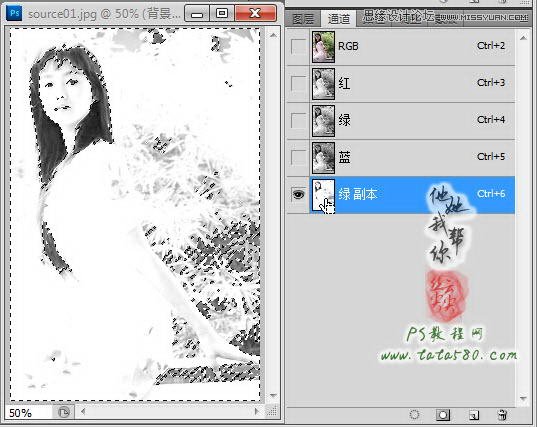Click the Photoshop Ps document icon
Viewport: 537px width, 427px height.
pos(14,14)
